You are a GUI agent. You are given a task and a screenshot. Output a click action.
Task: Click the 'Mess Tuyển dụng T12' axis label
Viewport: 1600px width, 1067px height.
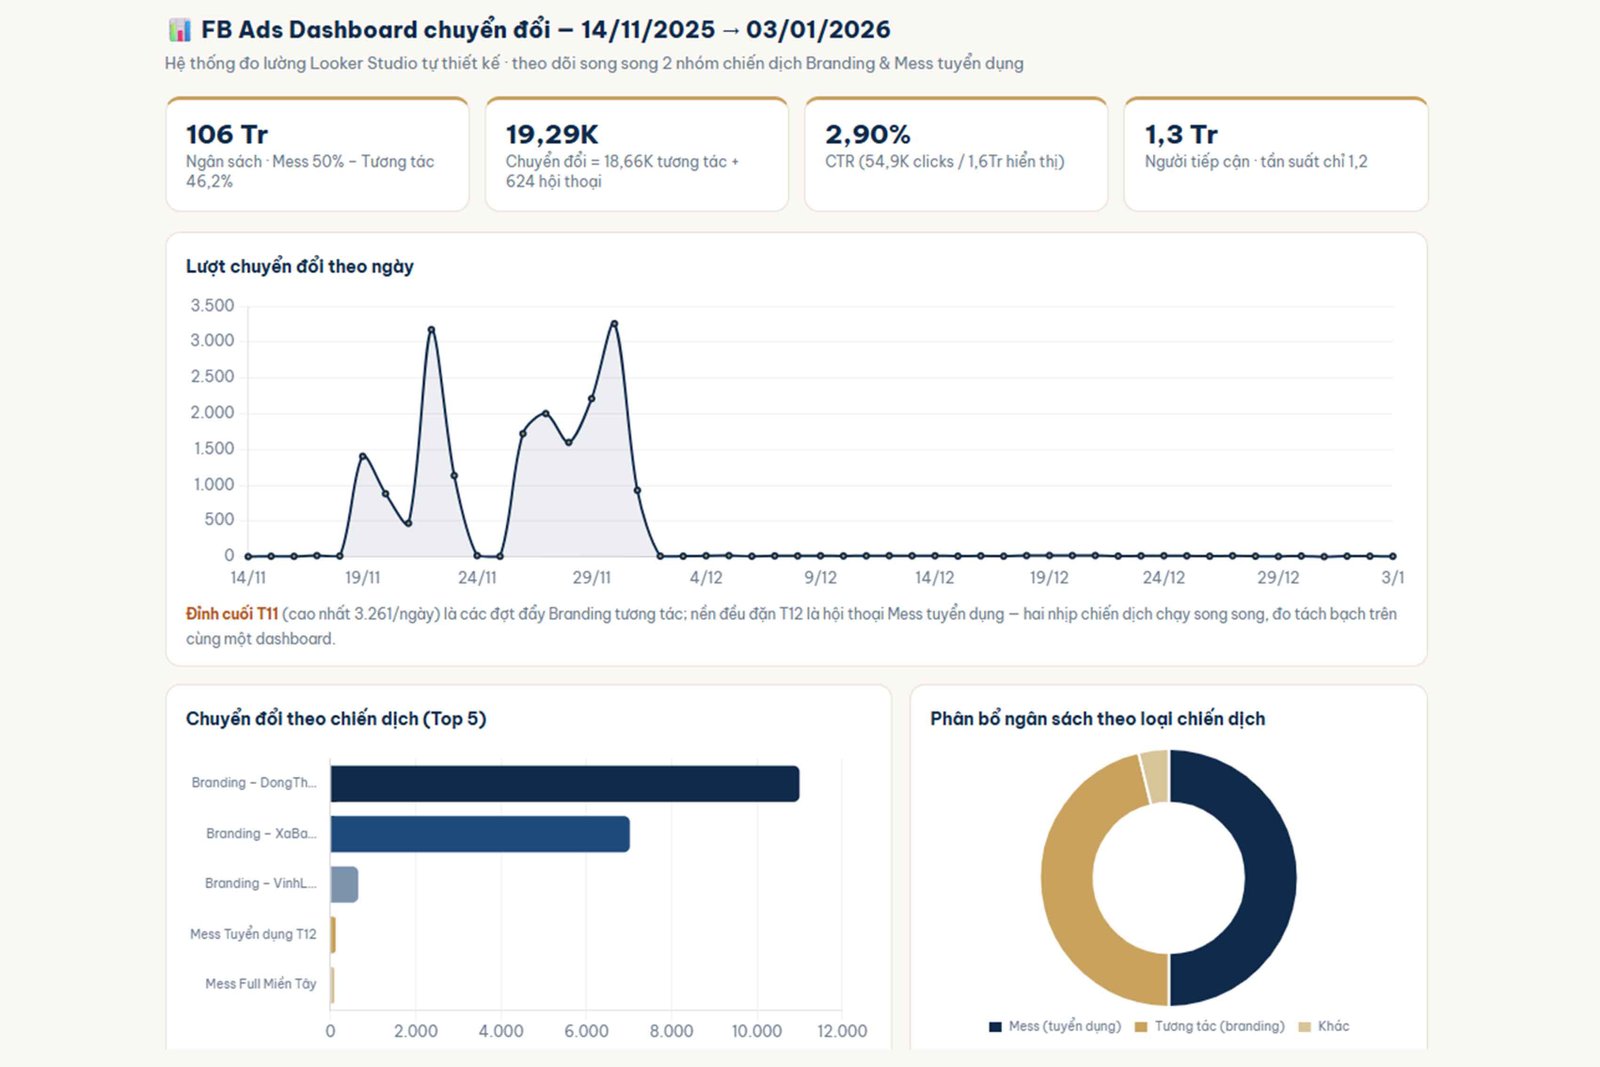[x=253, y=934]
